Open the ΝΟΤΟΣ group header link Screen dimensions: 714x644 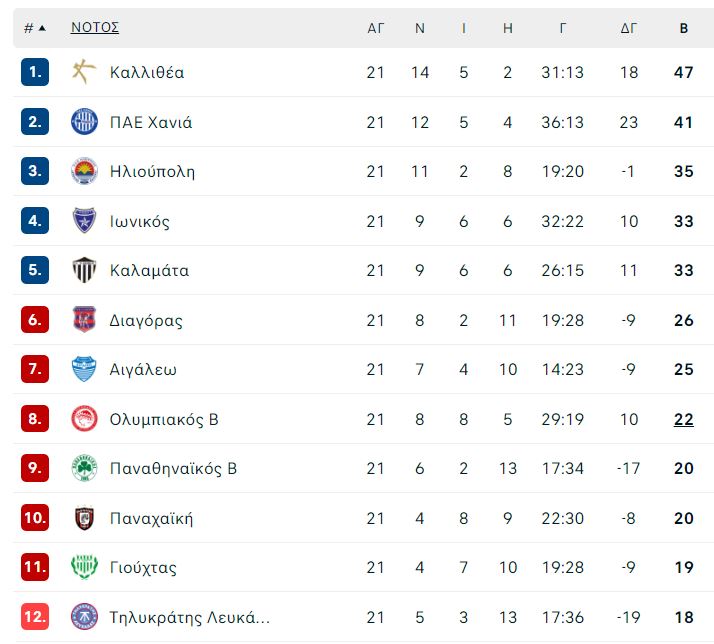[95, 27]
